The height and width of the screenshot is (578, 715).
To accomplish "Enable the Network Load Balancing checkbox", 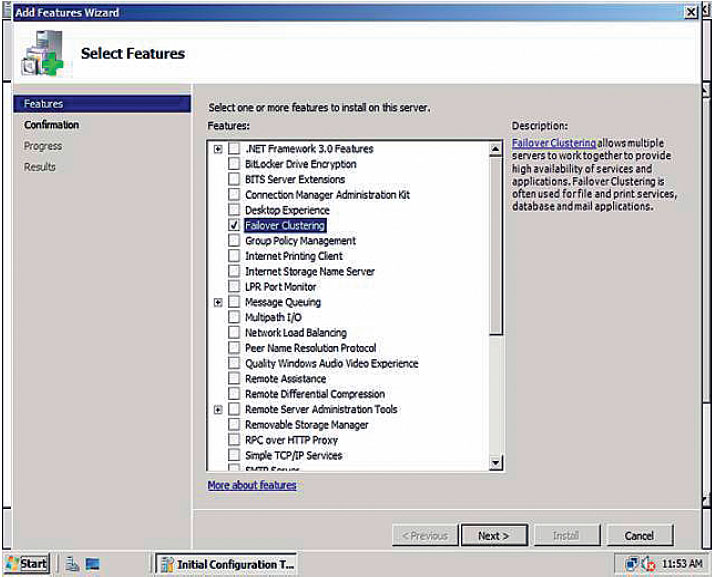I will pos(234,333).
